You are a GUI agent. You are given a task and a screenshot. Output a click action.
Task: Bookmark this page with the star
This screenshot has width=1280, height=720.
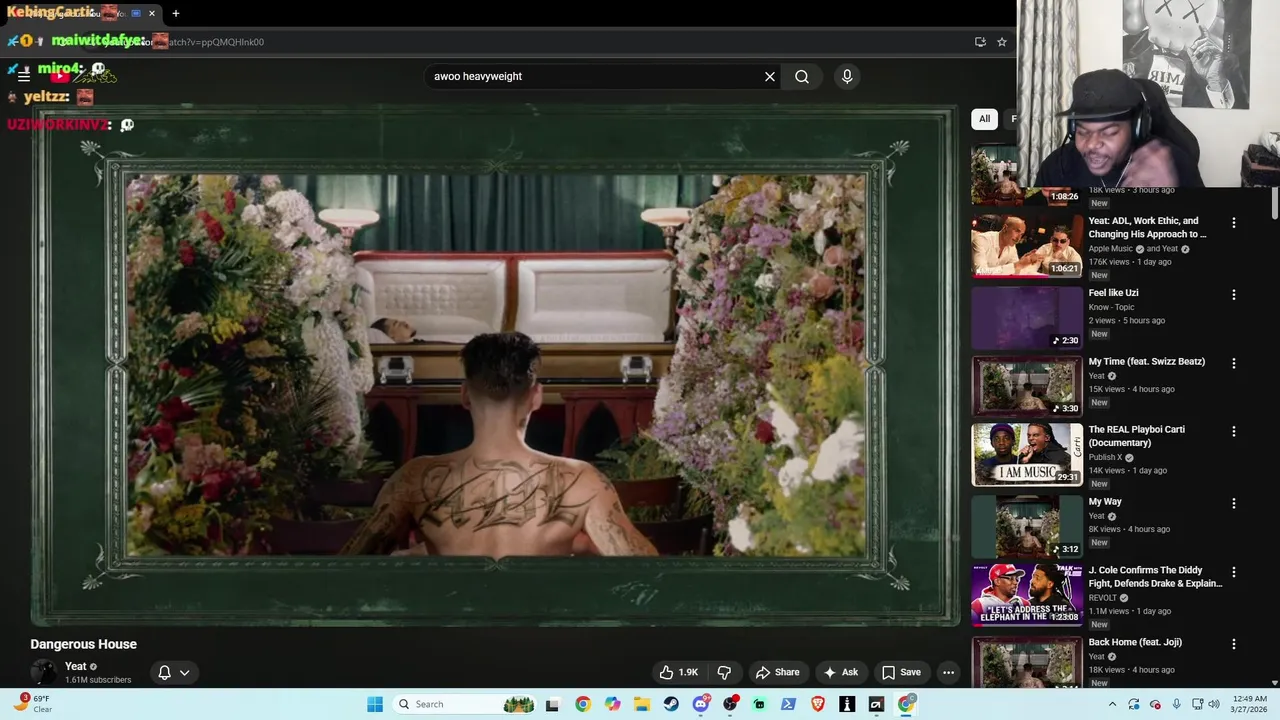click(1002, 42)
